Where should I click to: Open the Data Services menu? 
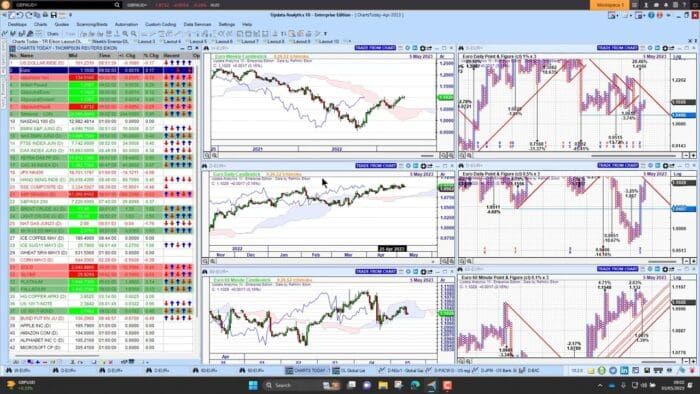click(197, 25)
